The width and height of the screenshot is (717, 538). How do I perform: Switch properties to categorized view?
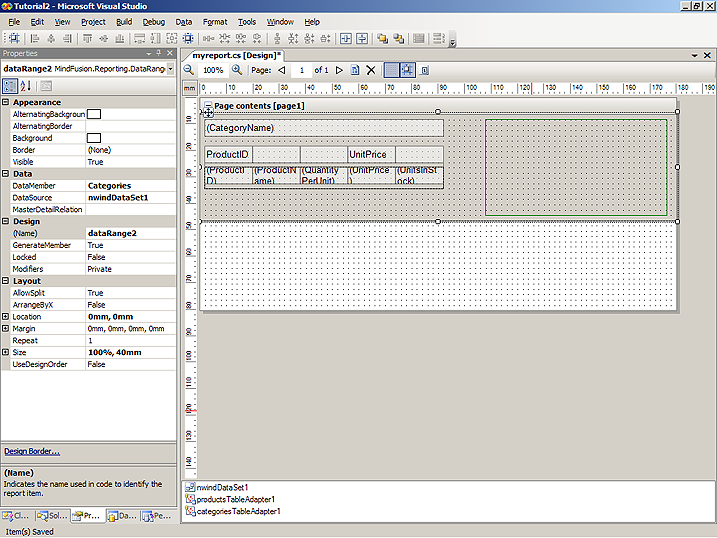click(9, 86)
